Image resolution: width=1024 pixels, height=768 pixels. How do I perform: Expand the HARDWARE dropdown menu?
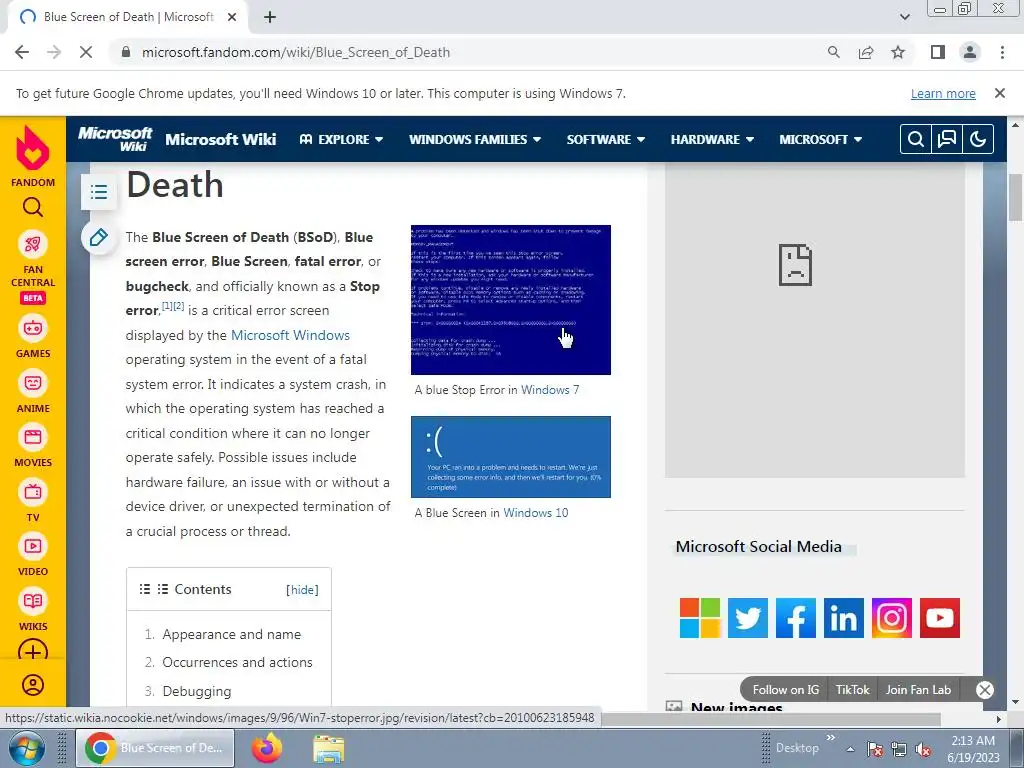pos(712,139)
